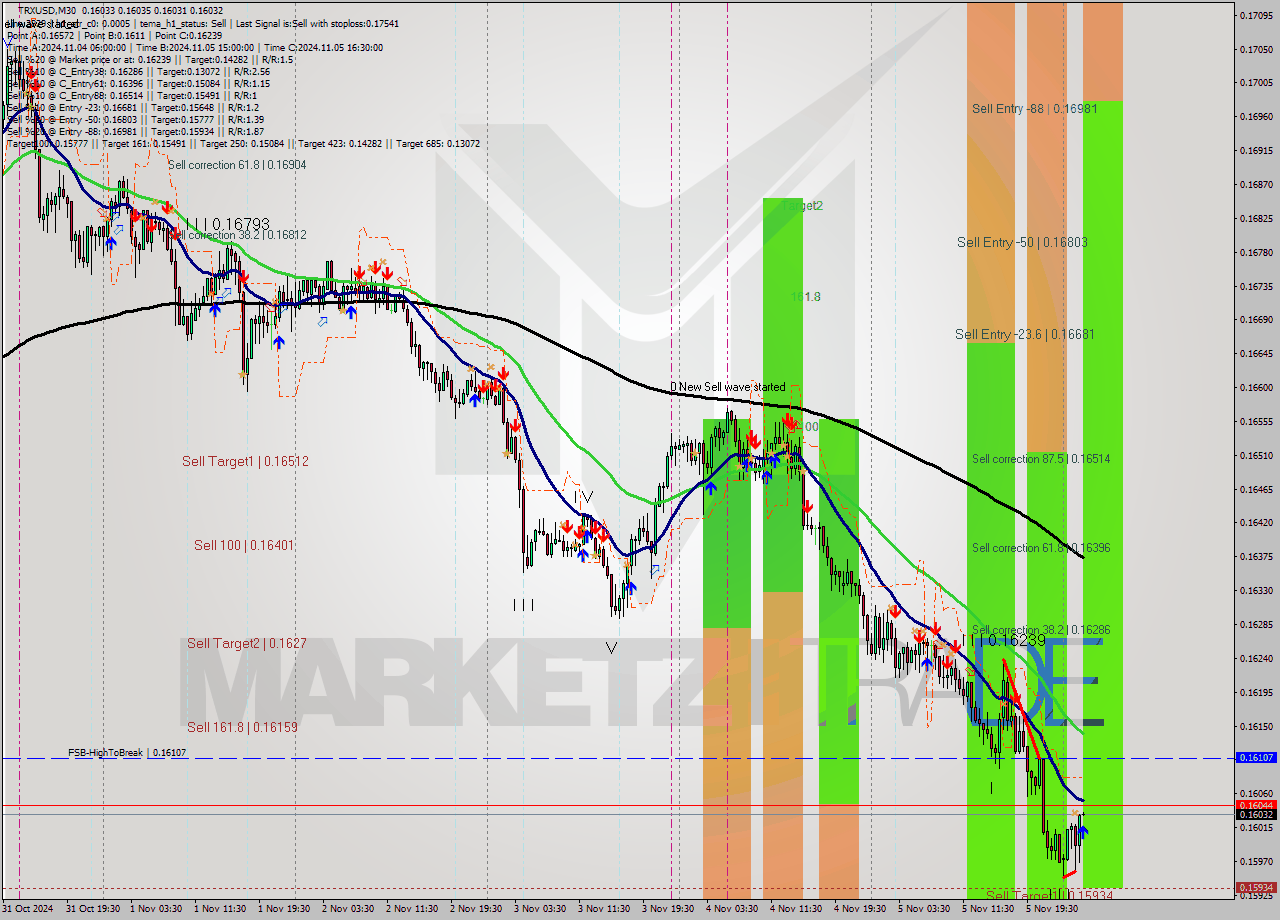Select 'Sell Target1 | 0.16512' red label
The height and width of the screenshot is (920, 1280).
(245, 461)
